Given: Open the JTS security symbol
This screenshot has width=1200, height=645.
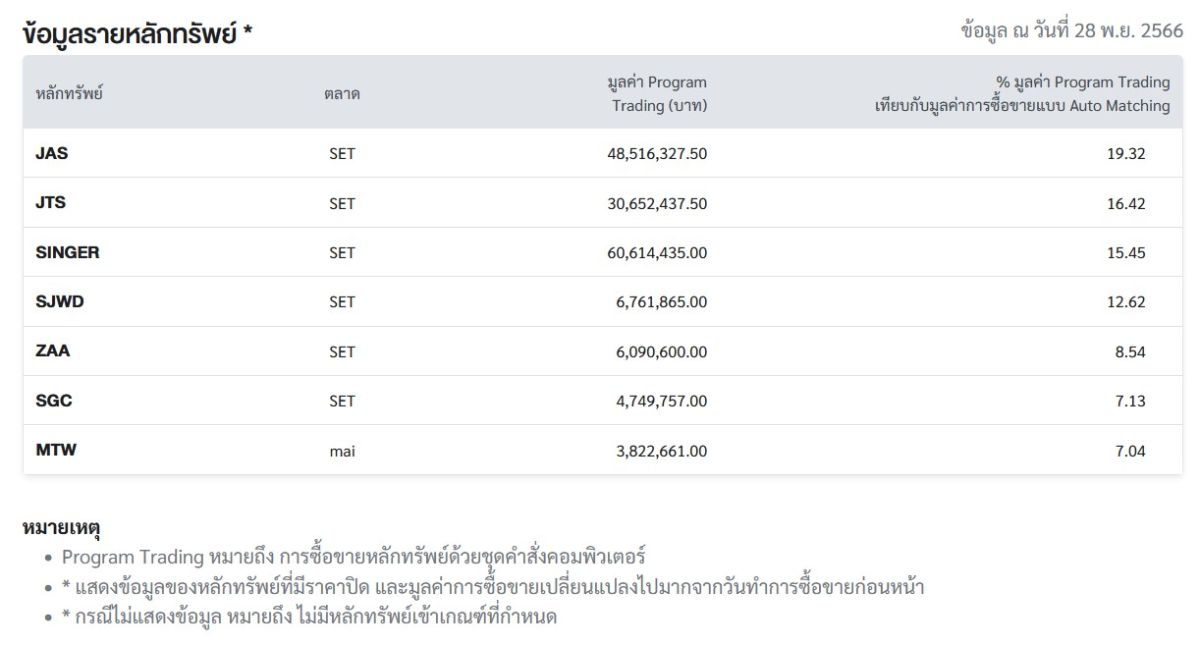Looking at the screenshot, I should (x=51, y=203).
